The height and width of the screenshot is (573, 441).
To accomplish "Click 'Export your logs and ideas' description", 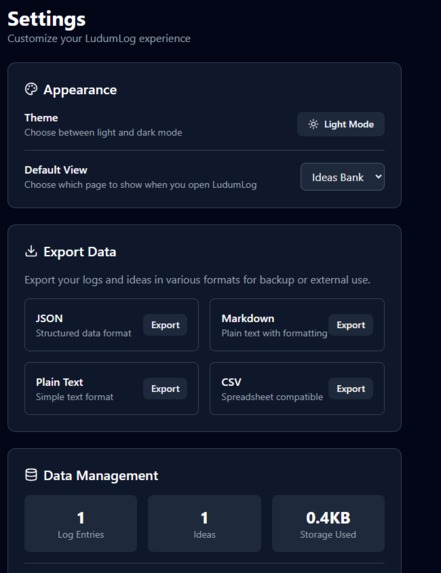I will pyautogui.click(x=197, y=280).
